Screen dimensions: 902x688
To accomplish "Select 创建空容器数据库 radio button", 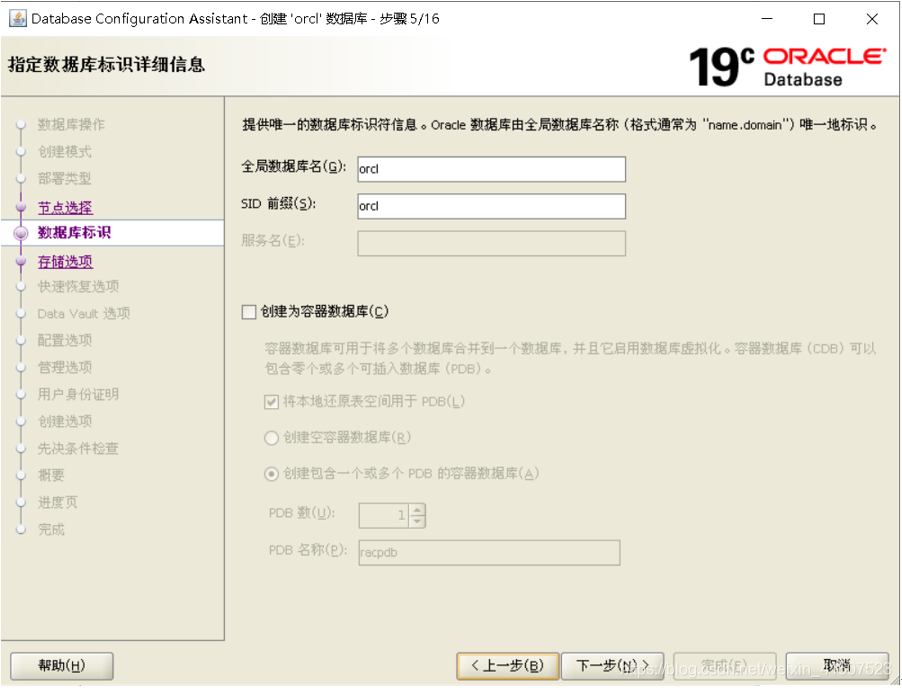I will point(271,438).
